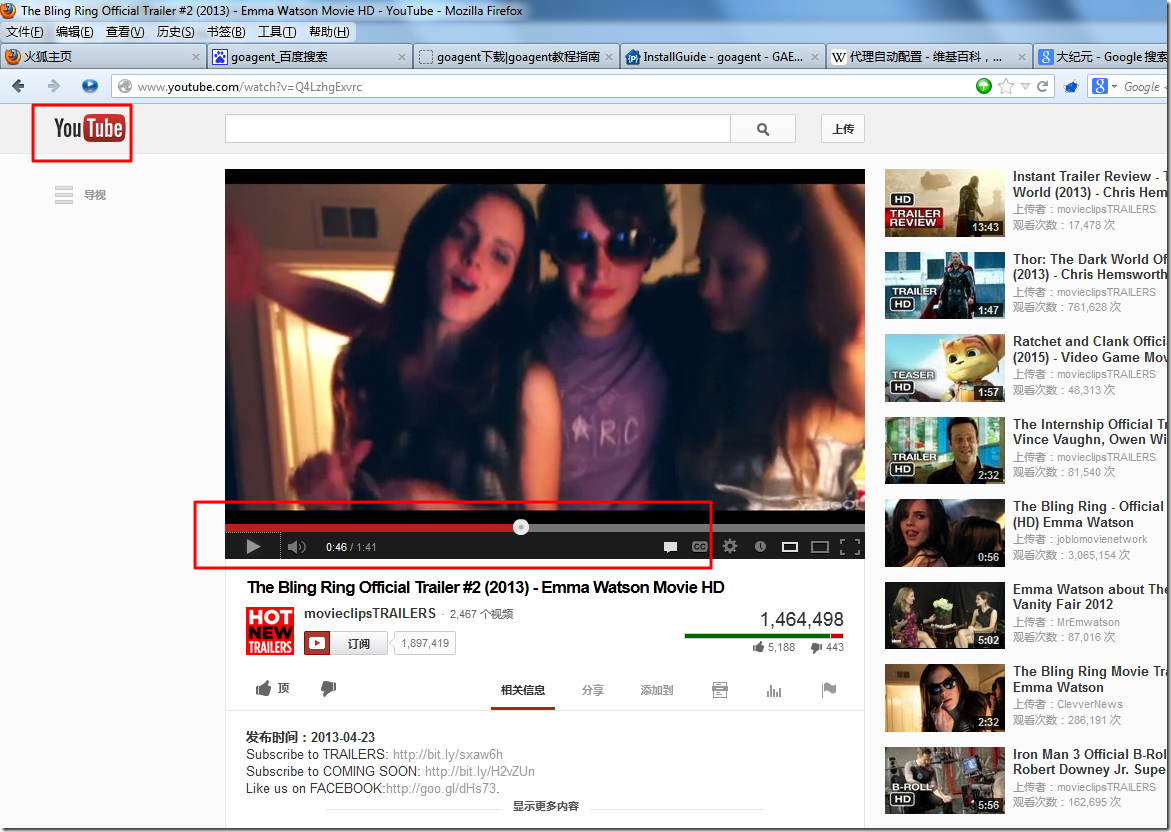1171x832 pixels.
Task: Switch to the 火狐主页 tab
Action: pos(103,57)
